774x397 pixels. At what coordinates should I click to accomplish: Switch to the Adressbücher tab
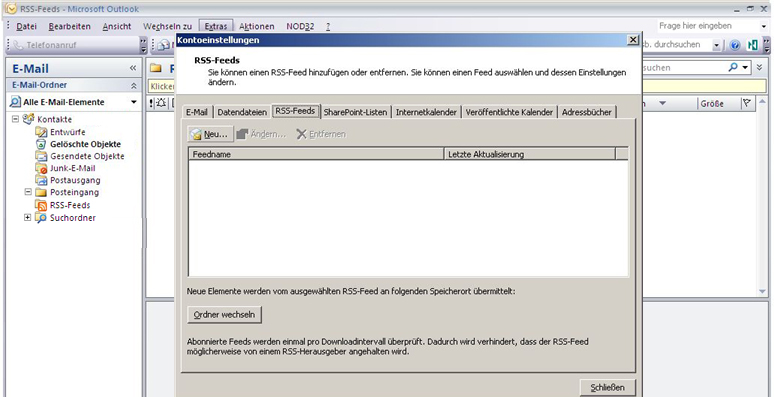[586, 112]
